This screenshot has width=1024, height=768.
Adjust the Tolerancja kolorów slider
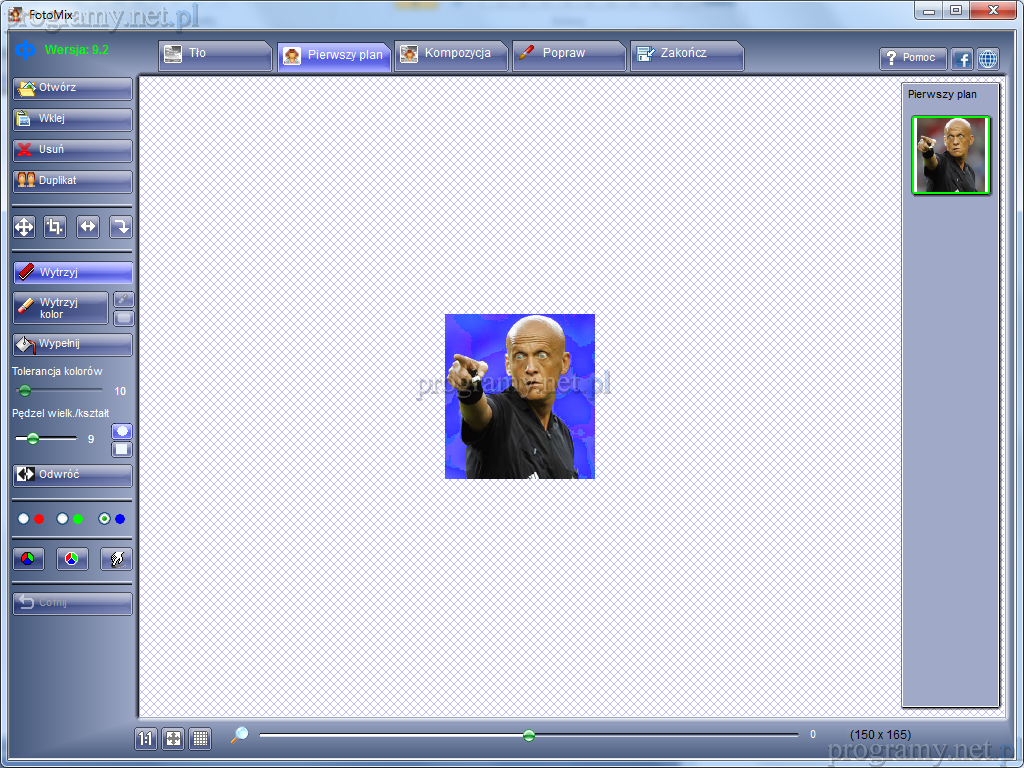[x=25, y=391]
